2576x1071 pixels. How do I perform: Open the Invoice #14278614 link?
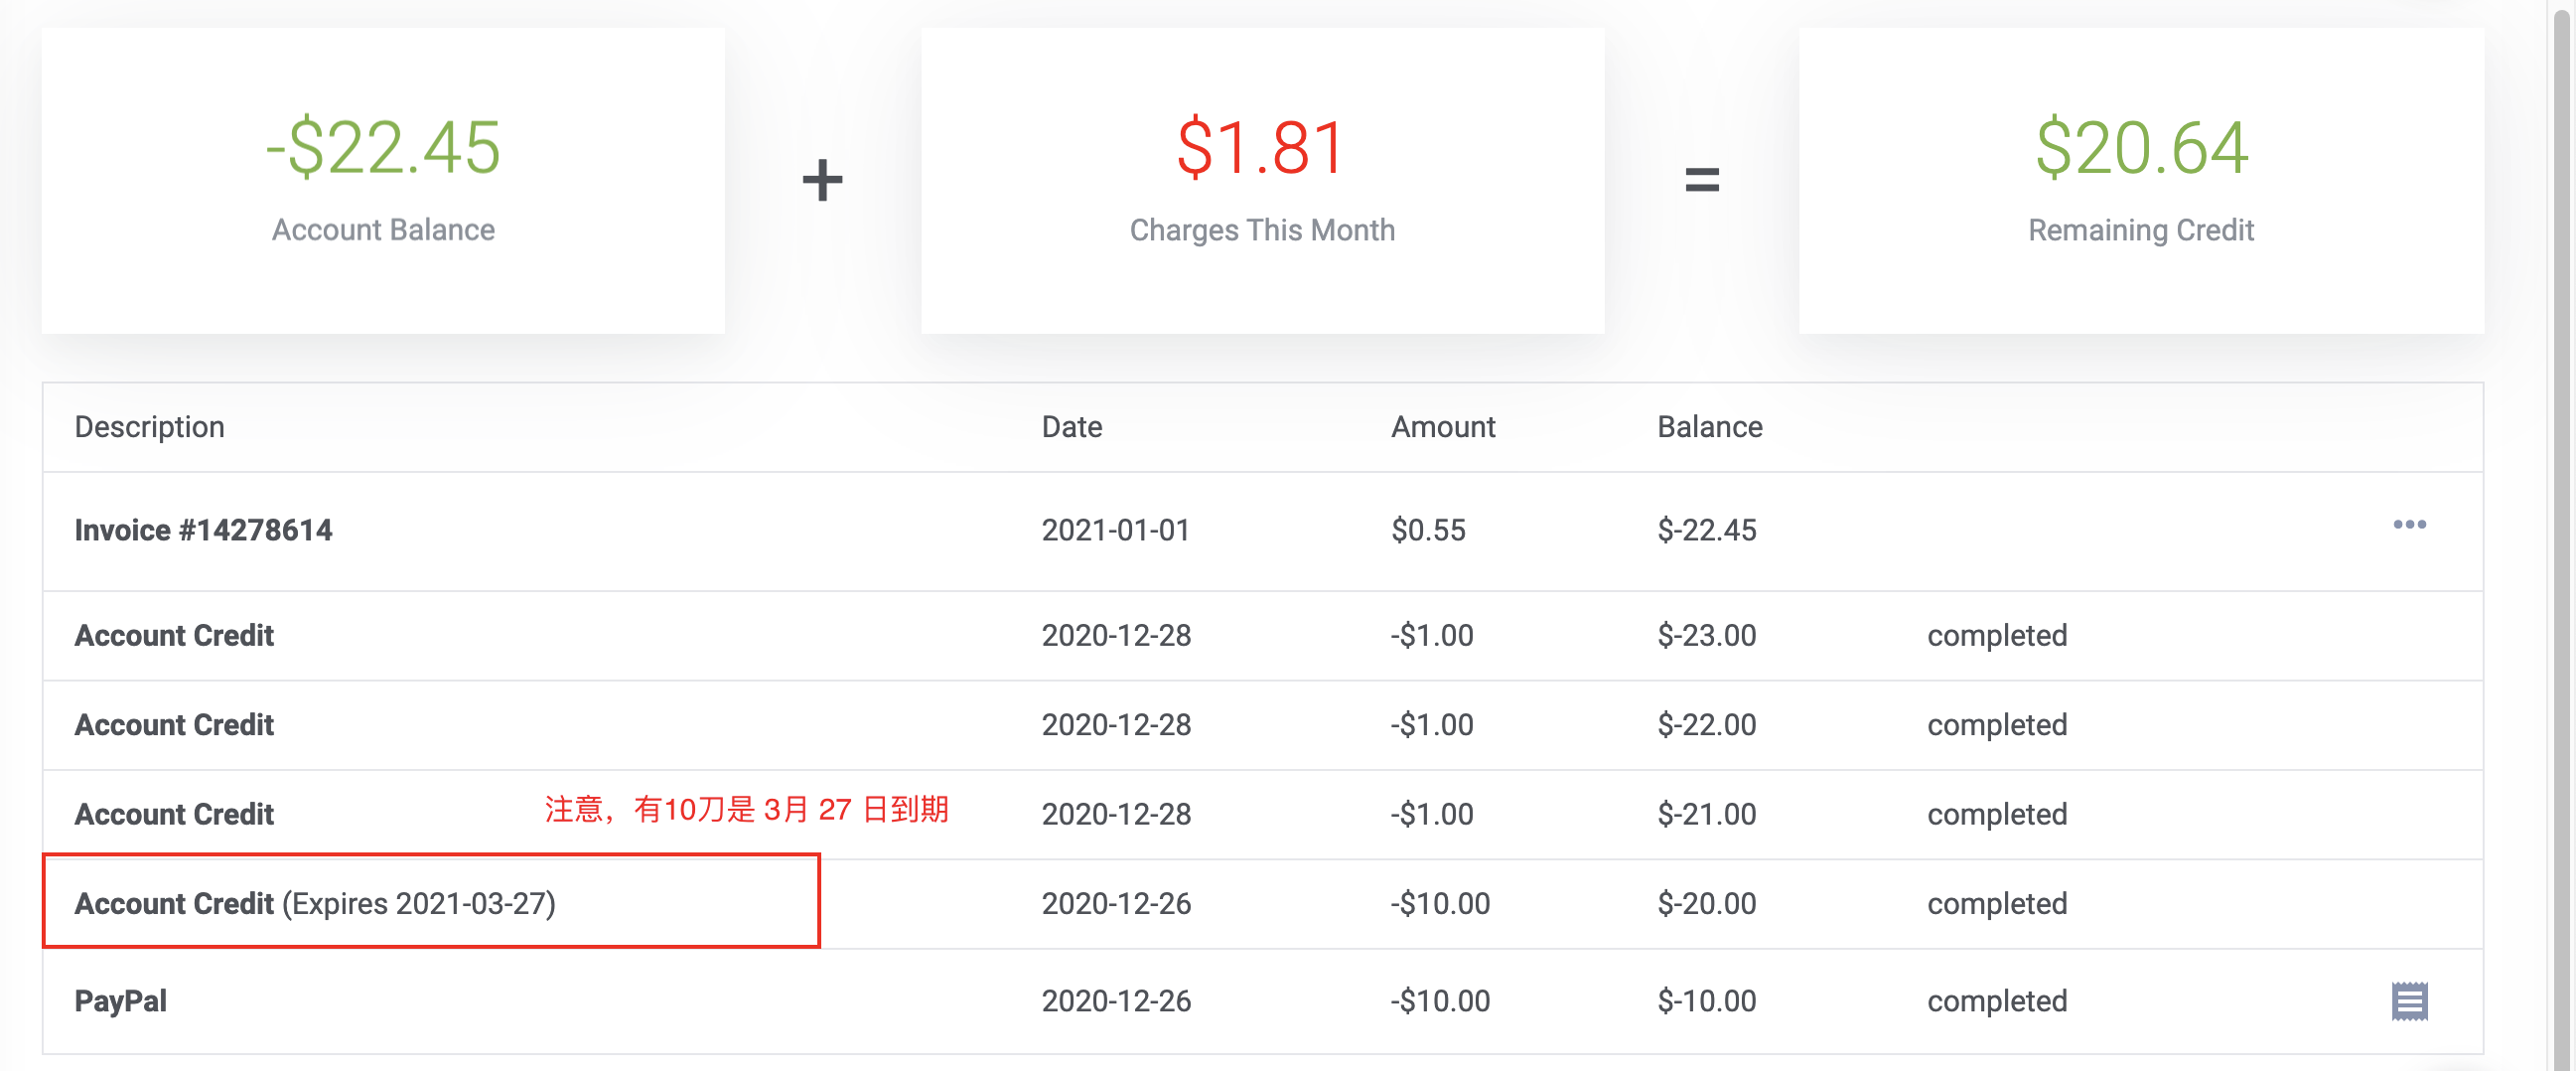pyautogui.click(x=203, y=530)
